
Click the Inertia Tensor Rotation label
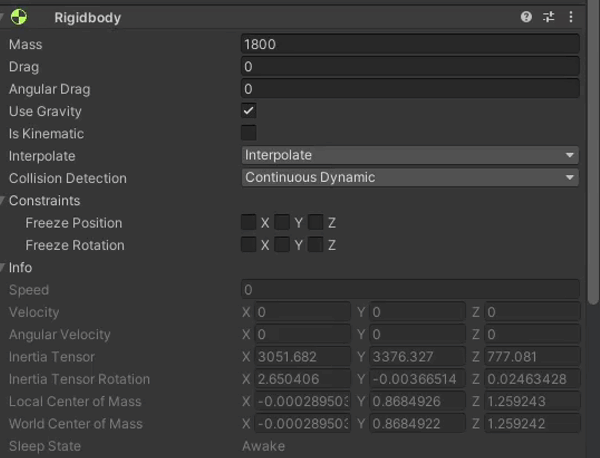[79, 379]
